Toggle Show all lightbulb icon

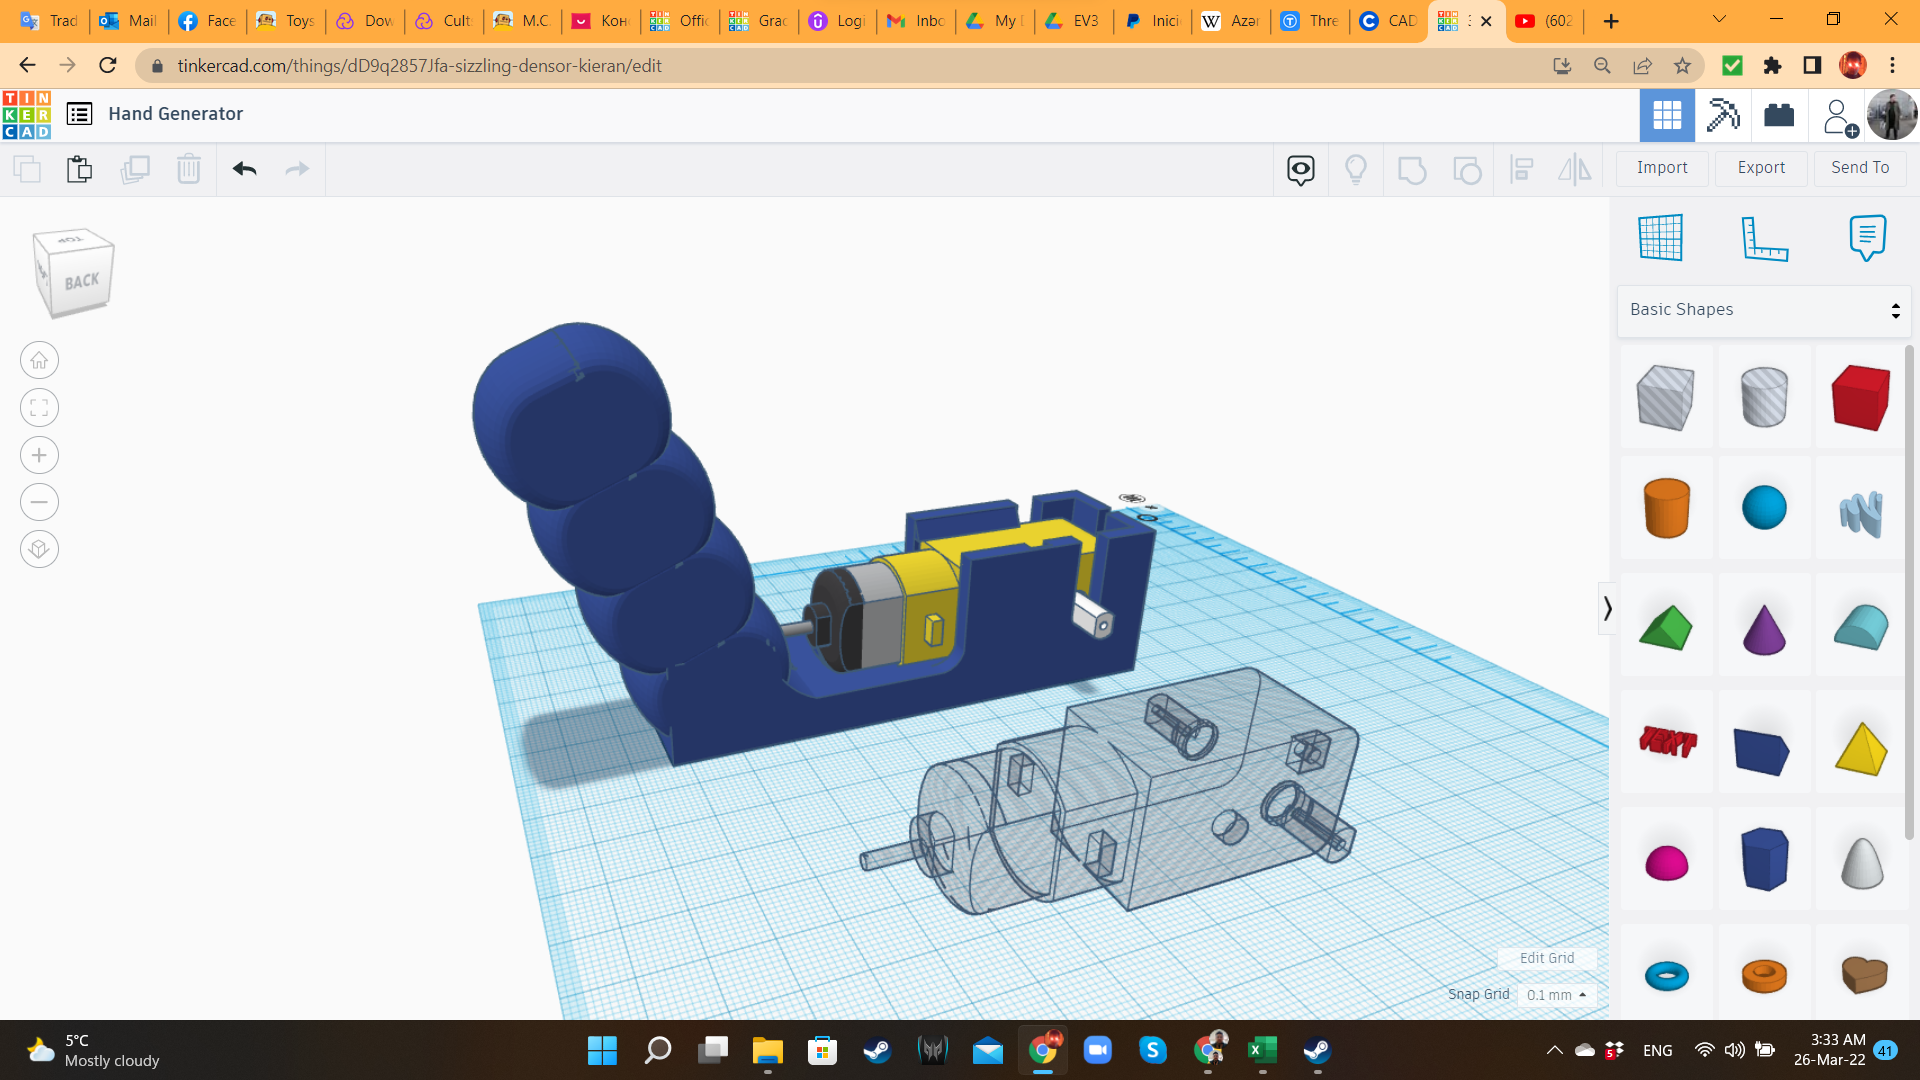point(1356,169)
